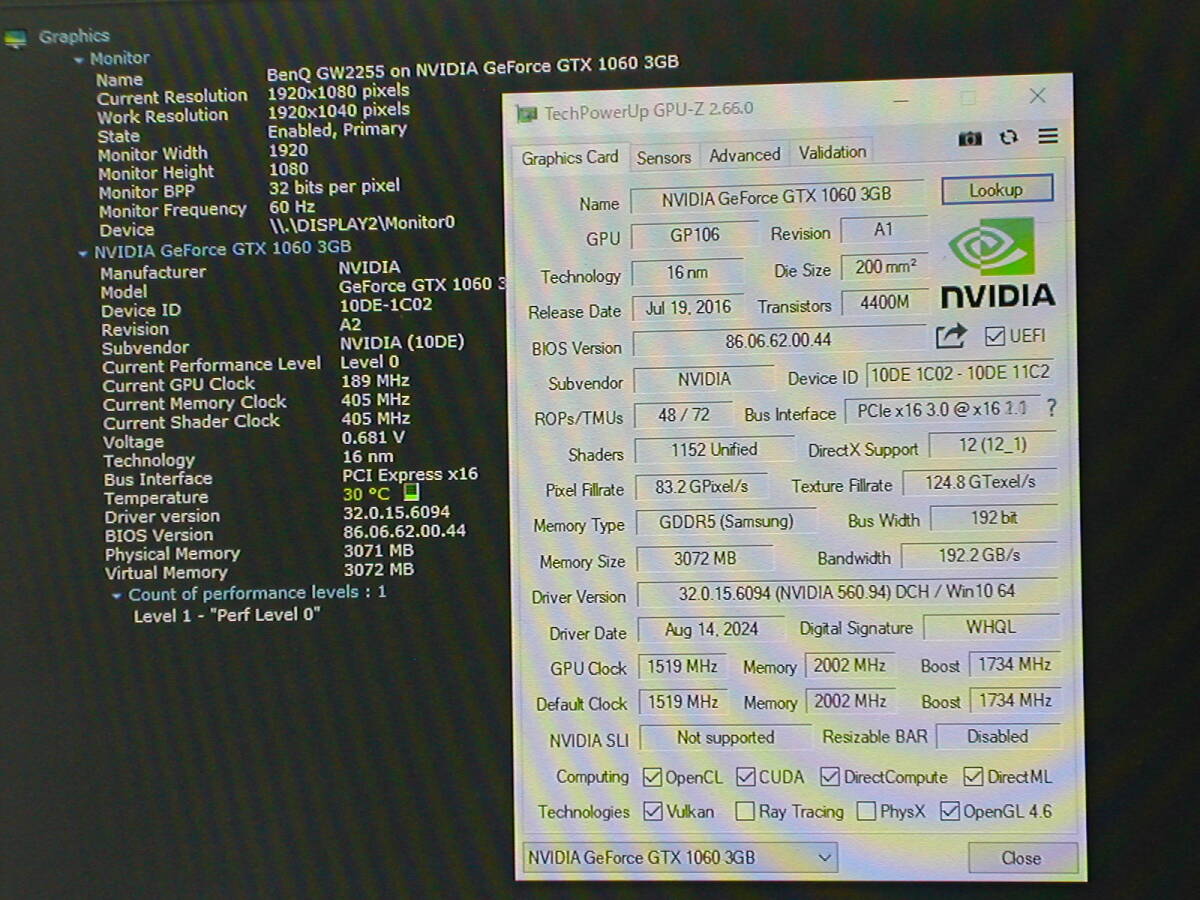Click the GPU-Z title bar app icon
The width and height of the screenshot is (1200, 900).
(527, 113)
